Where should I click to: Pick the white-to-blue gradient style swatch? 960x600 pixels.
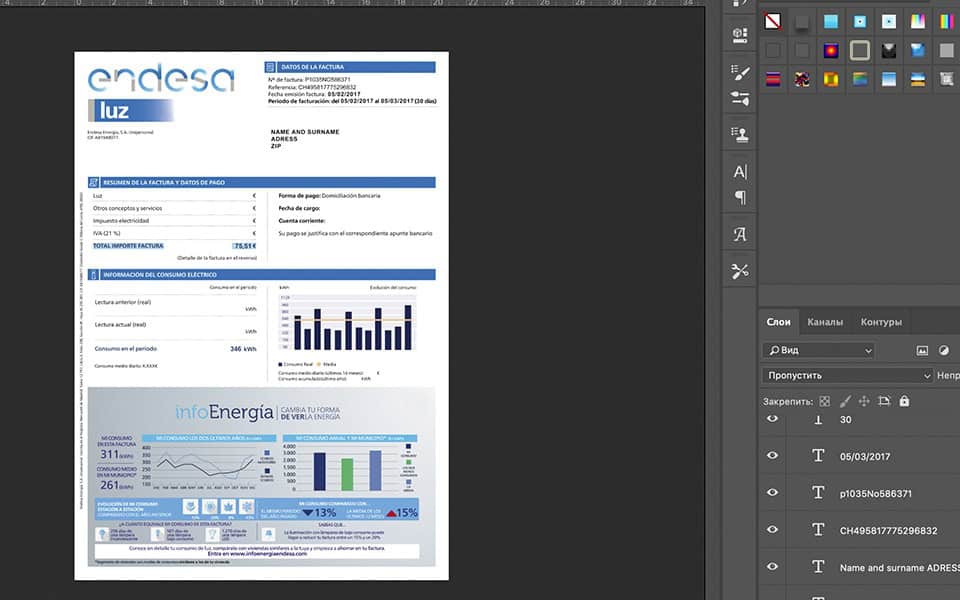point(888,79)
